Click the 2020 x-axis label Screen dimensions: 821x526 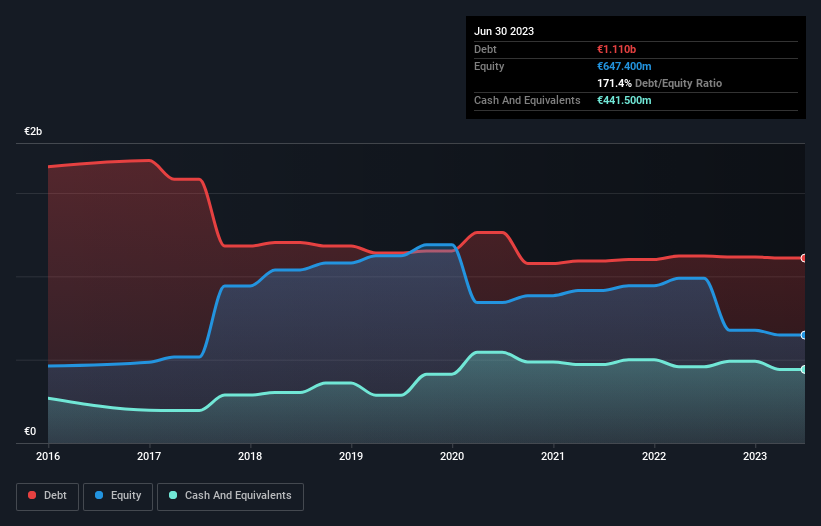click(x=452, y=456)
